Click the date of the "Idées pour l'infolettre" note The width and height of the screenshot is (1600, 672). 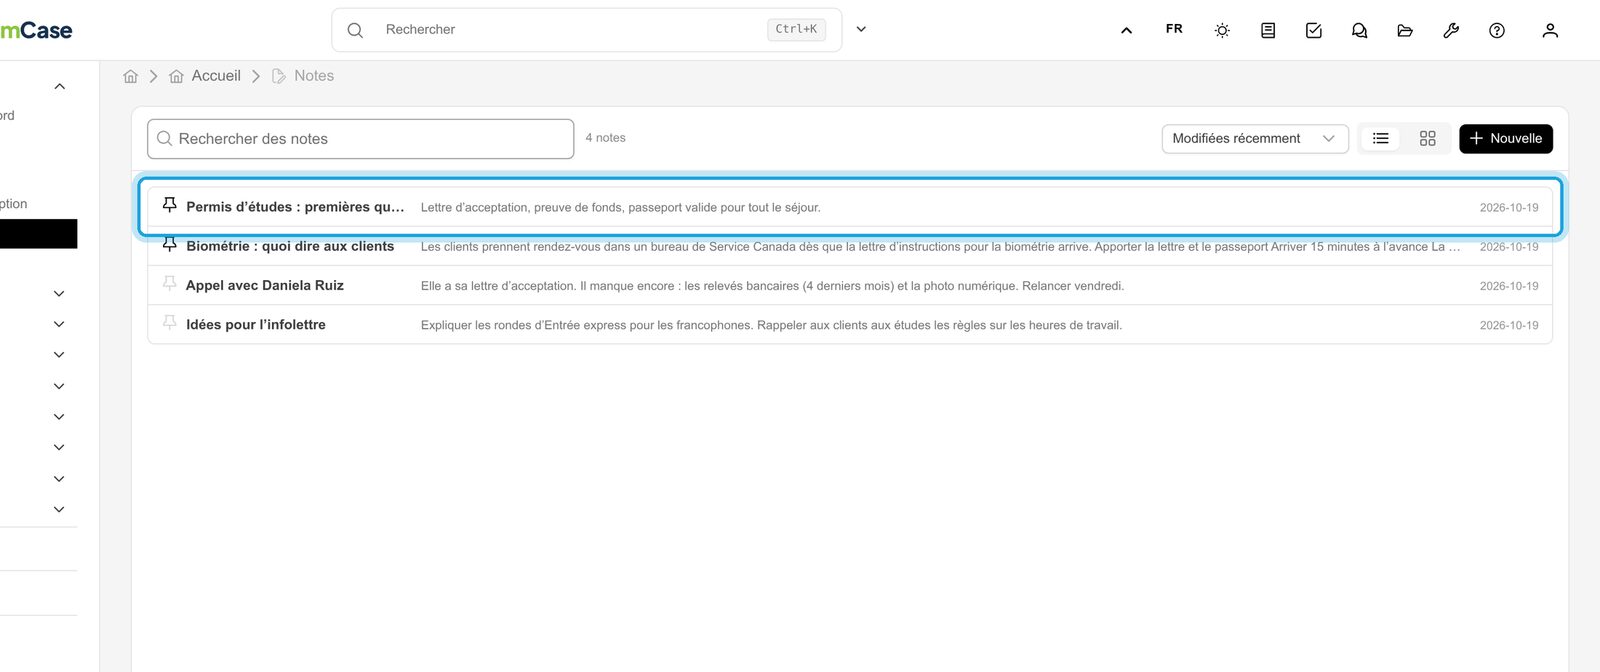[1509, 325]
